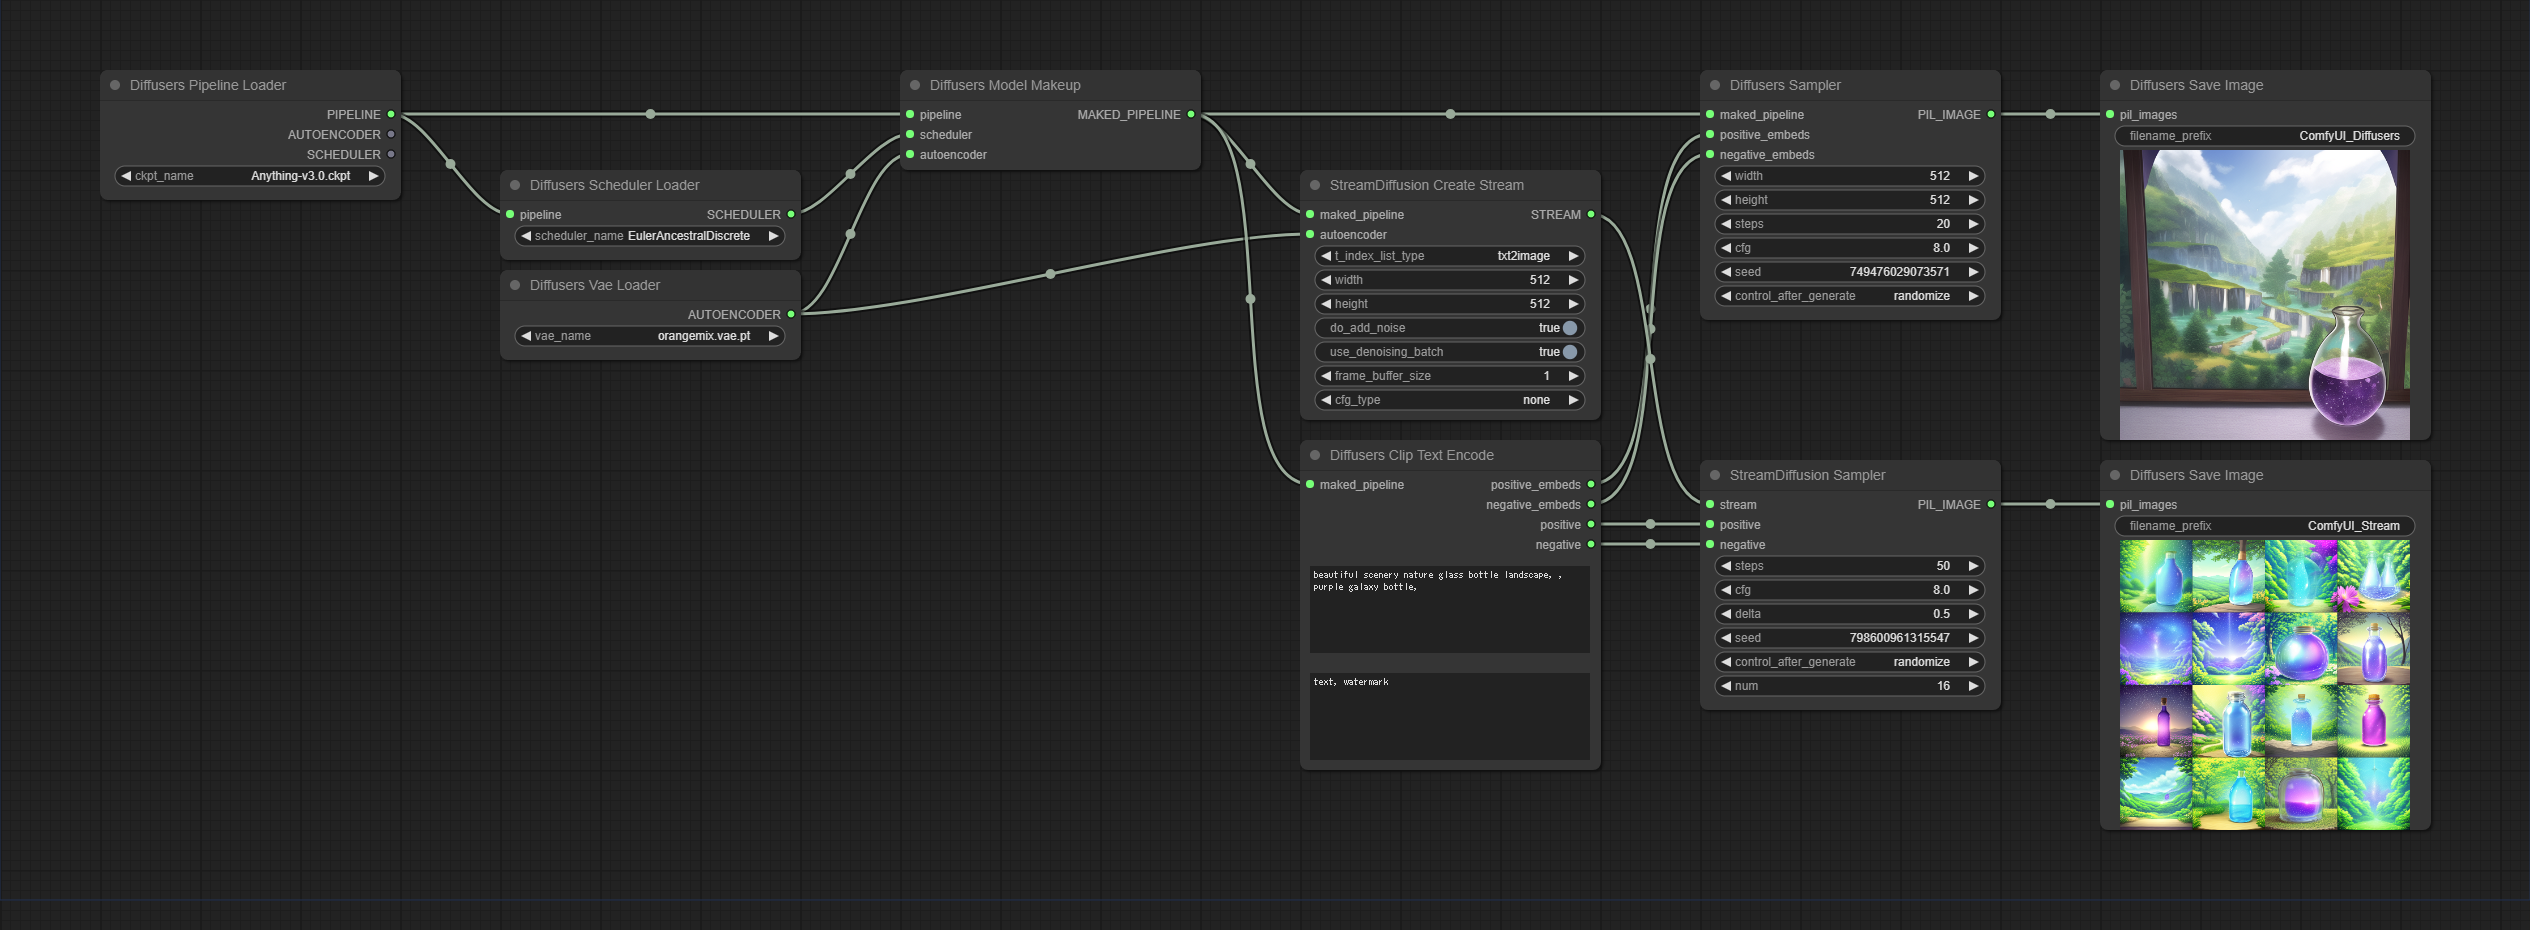2530x930 pixels.
Task: Open the cfg_type none selector
Action: click(1450, 400)
